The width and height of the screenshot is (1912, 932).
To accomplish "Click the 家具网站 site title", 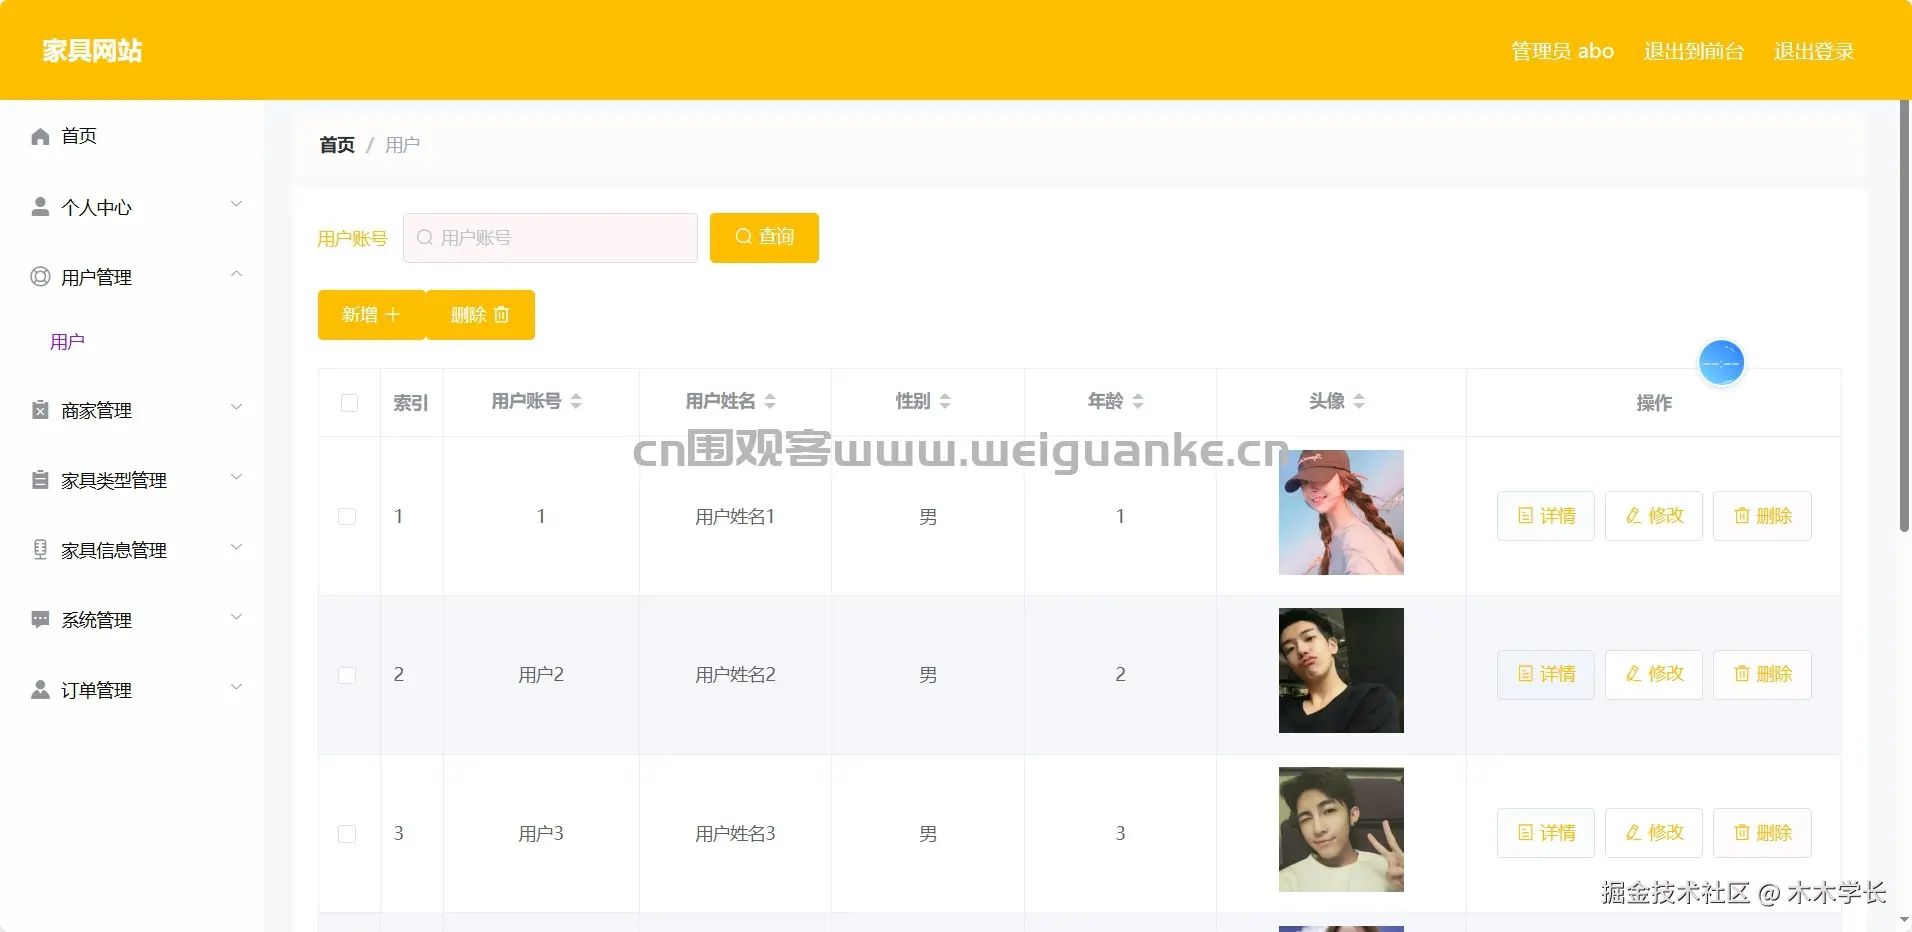I will pyautogui.click(x=92, y=51).
